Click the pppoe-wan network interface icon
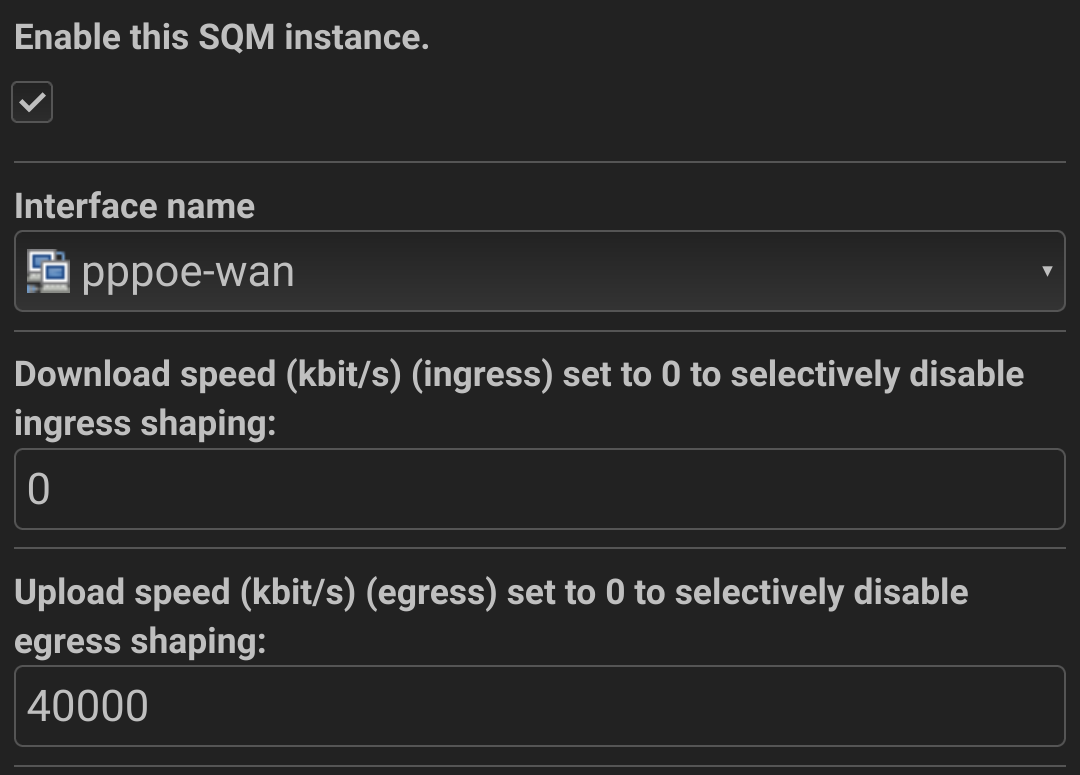The height and width of the screenshot is (775, 1080). click(x=48, y=271)
